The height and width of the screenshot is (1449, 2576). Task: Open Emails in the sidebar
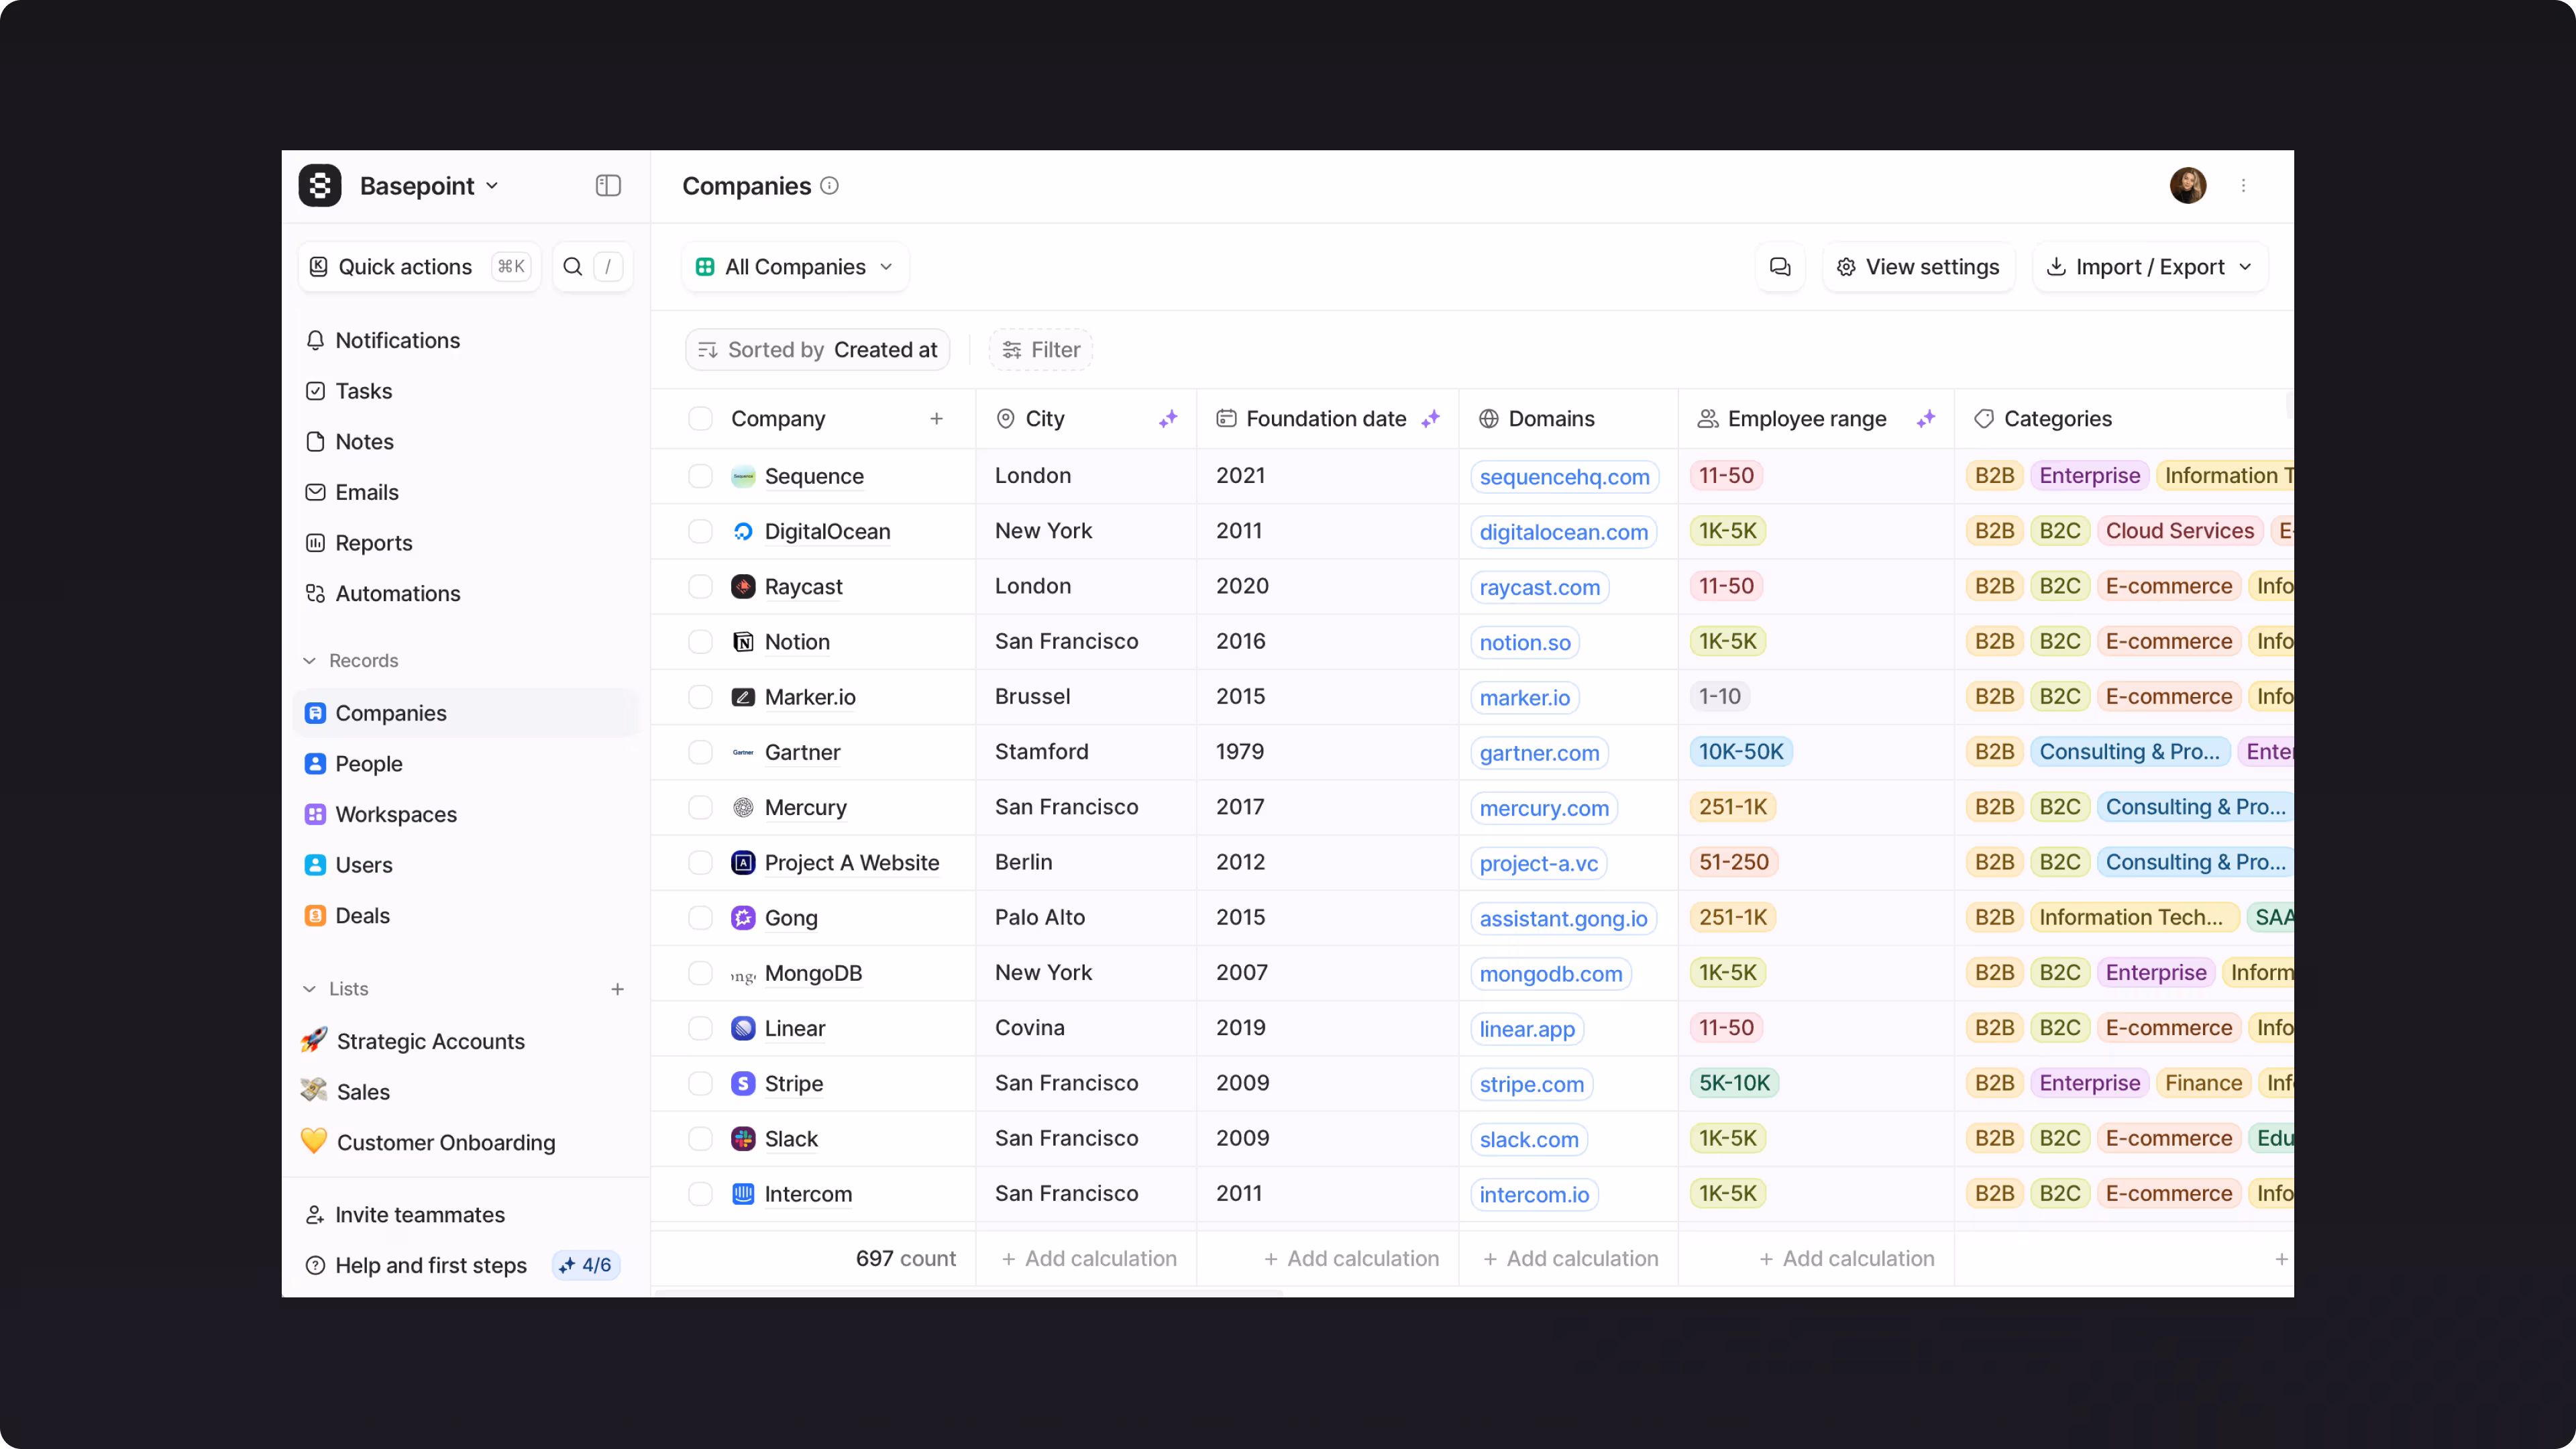[x=467, y=493]
